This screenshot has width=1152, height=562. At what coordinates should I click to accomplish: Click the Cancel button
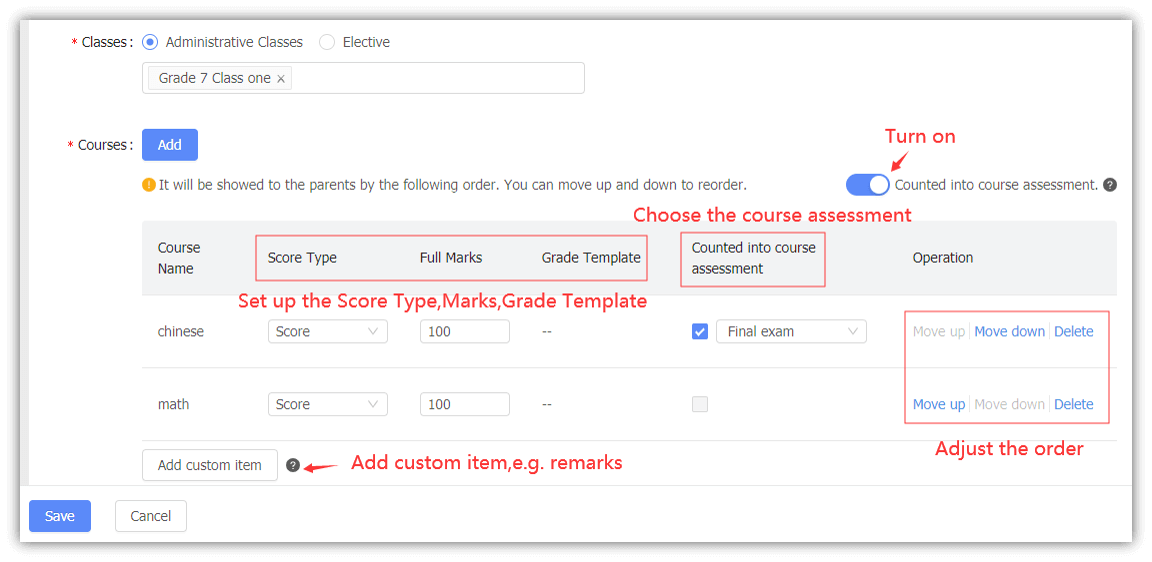[151, 516]
